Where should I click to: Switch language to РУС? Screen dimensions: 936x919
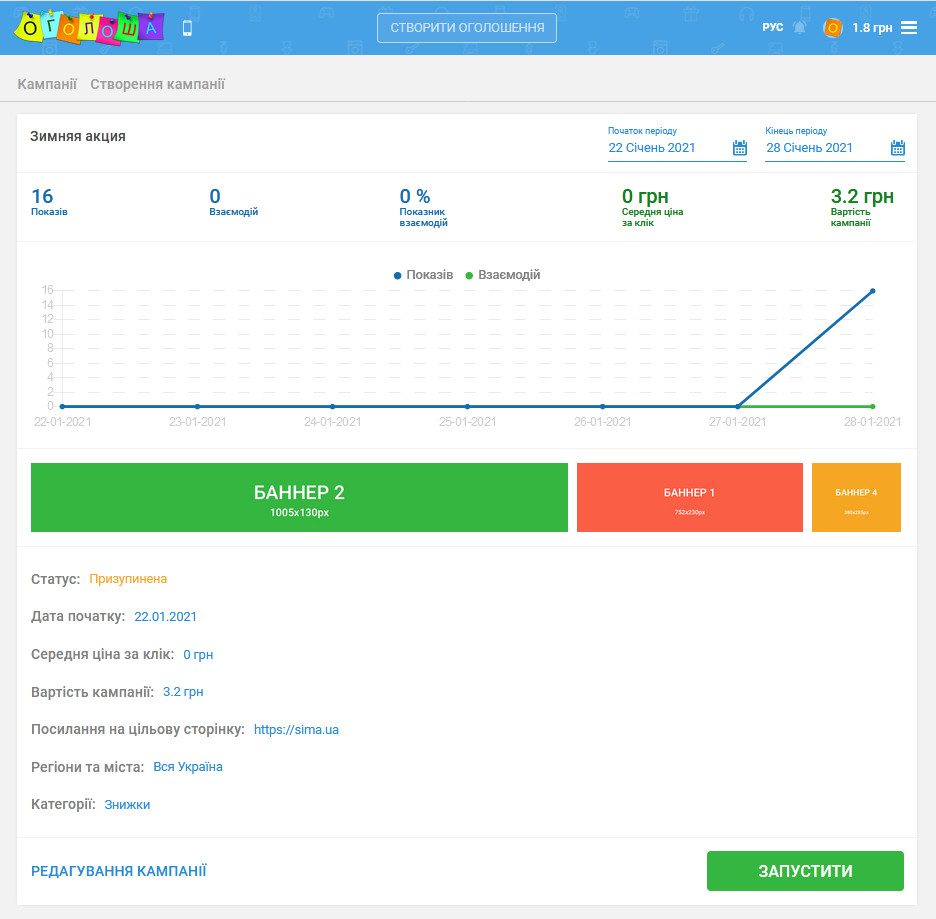(772, 28)
